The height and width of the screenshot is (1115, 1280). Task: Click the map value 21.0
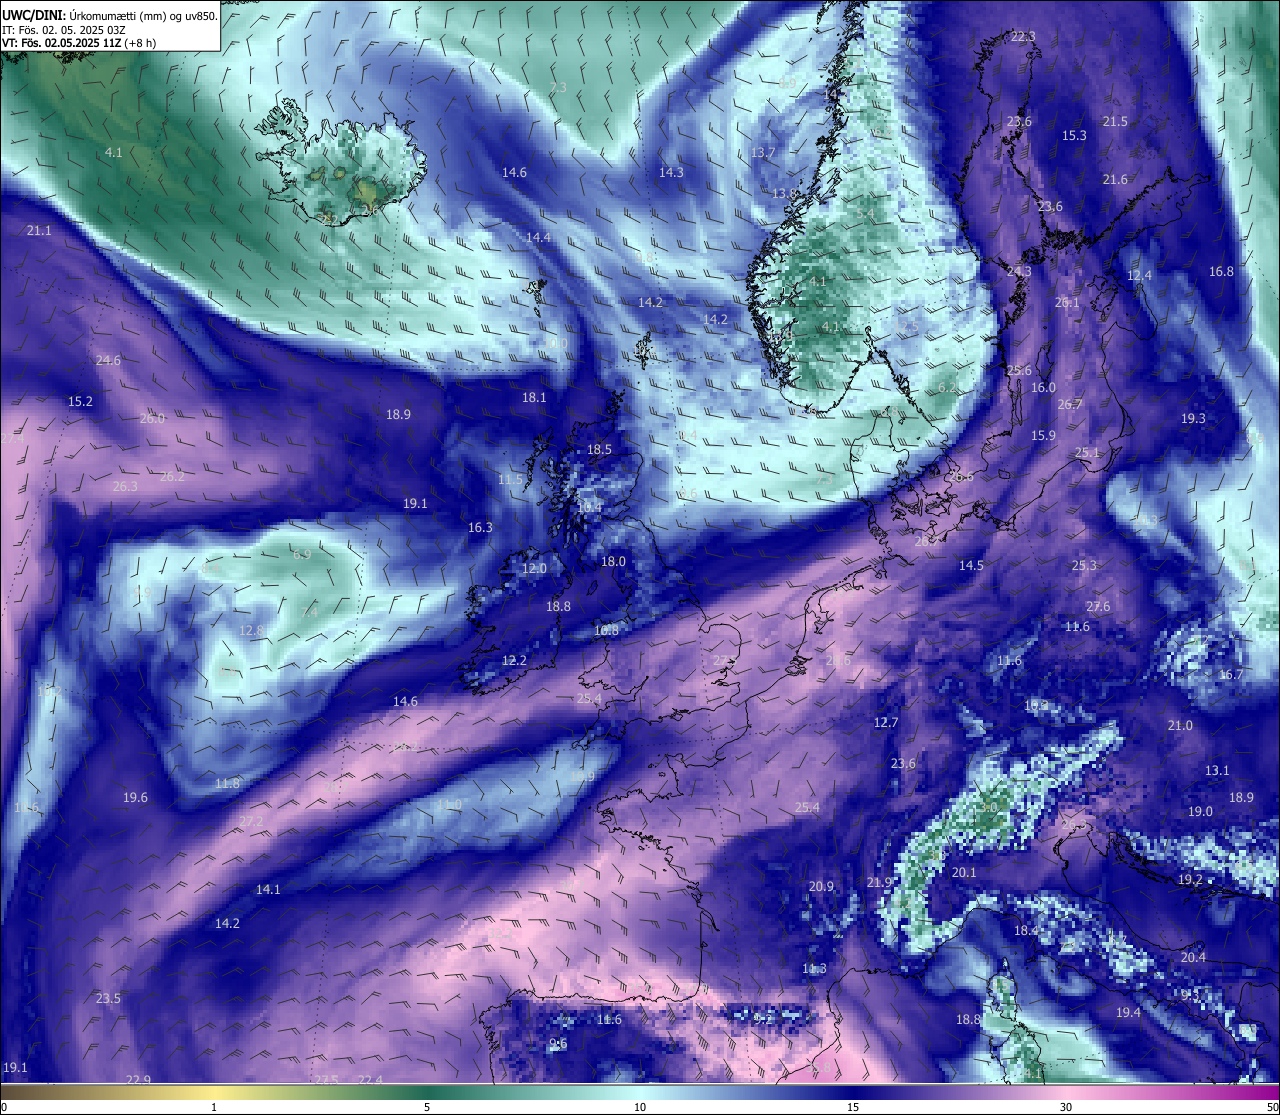1180,726
